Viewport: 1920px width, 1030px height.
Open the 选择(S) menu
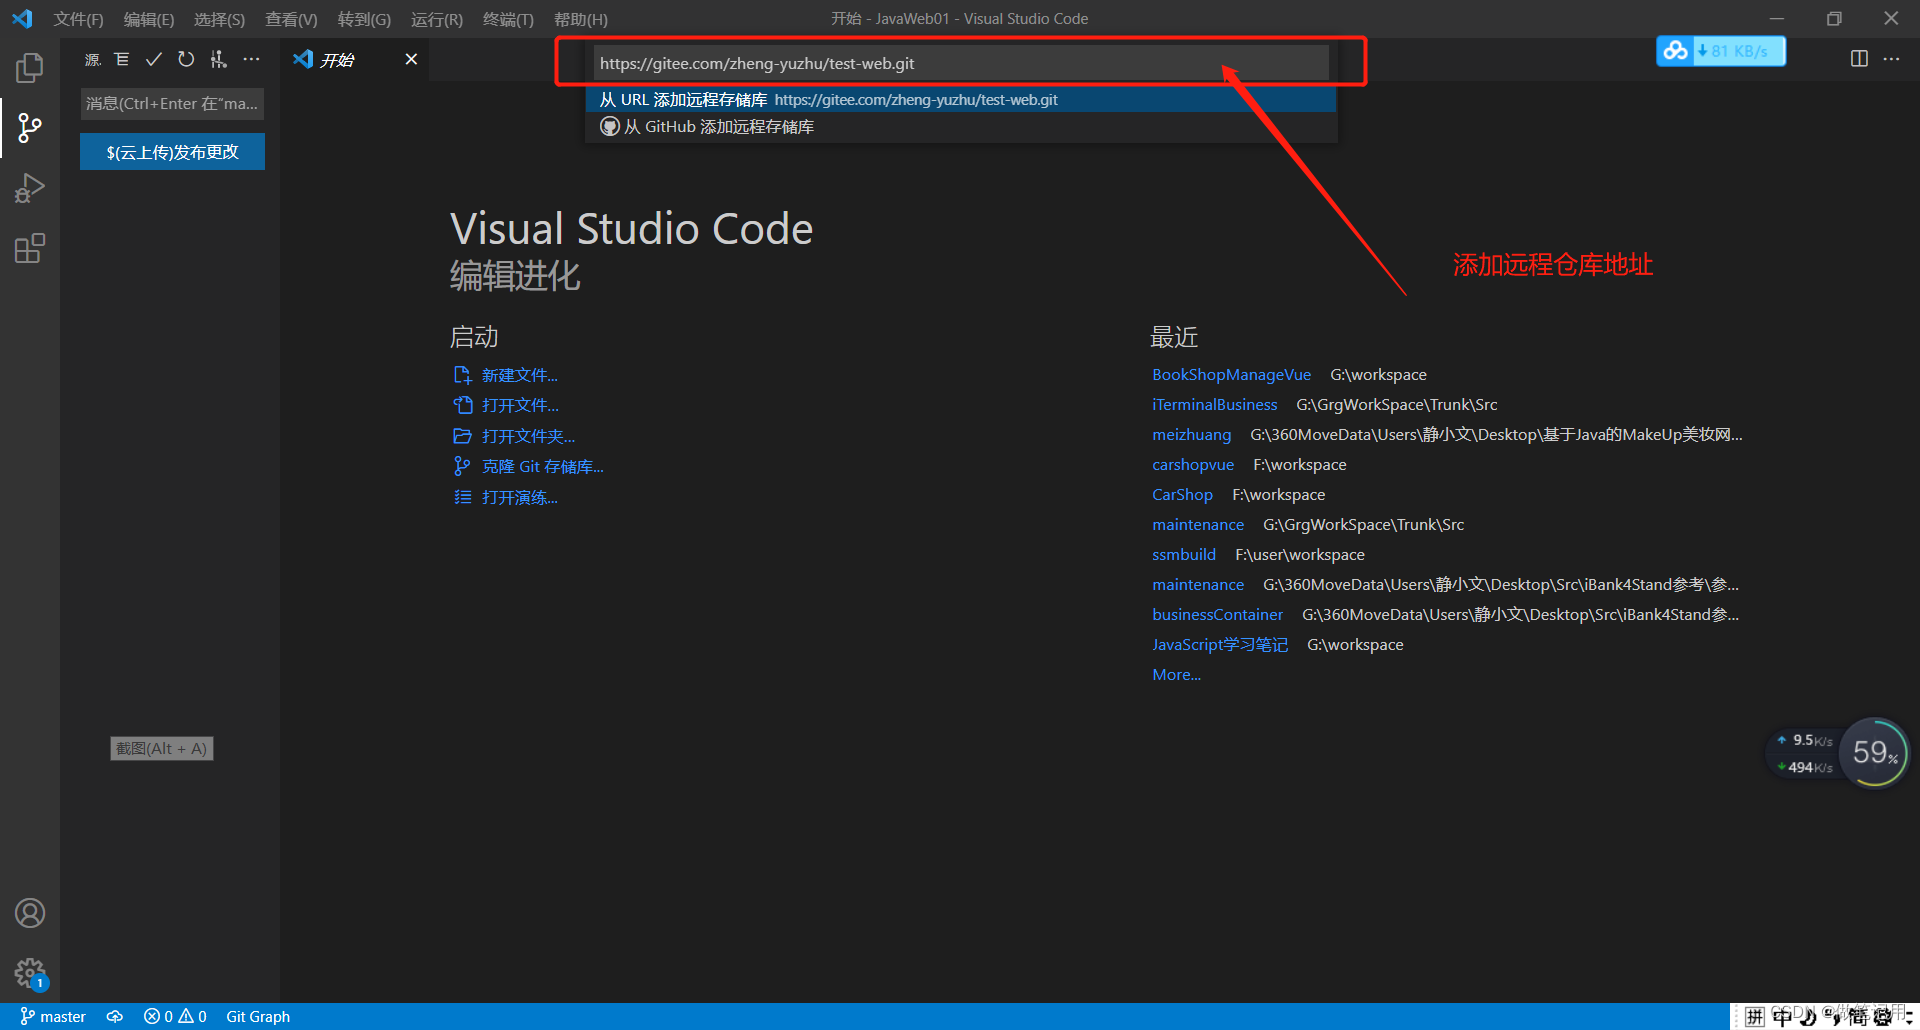(x=219, y=19)
